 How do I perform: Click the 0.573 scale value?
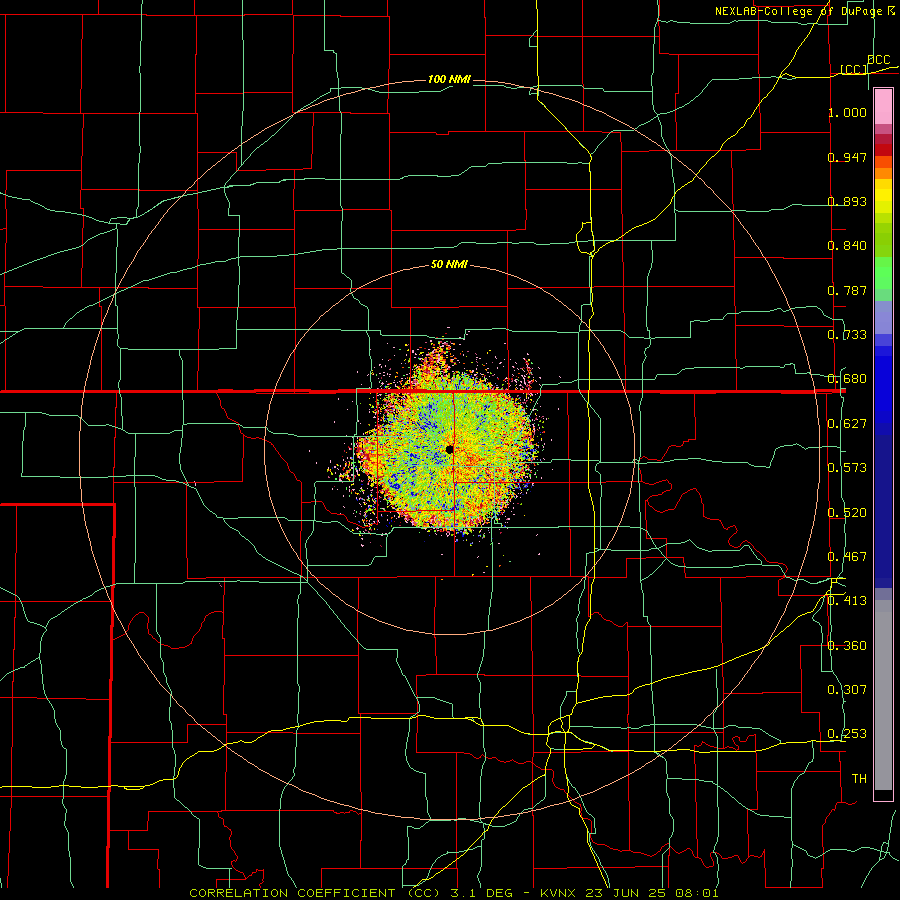click(x=847, y=468)
